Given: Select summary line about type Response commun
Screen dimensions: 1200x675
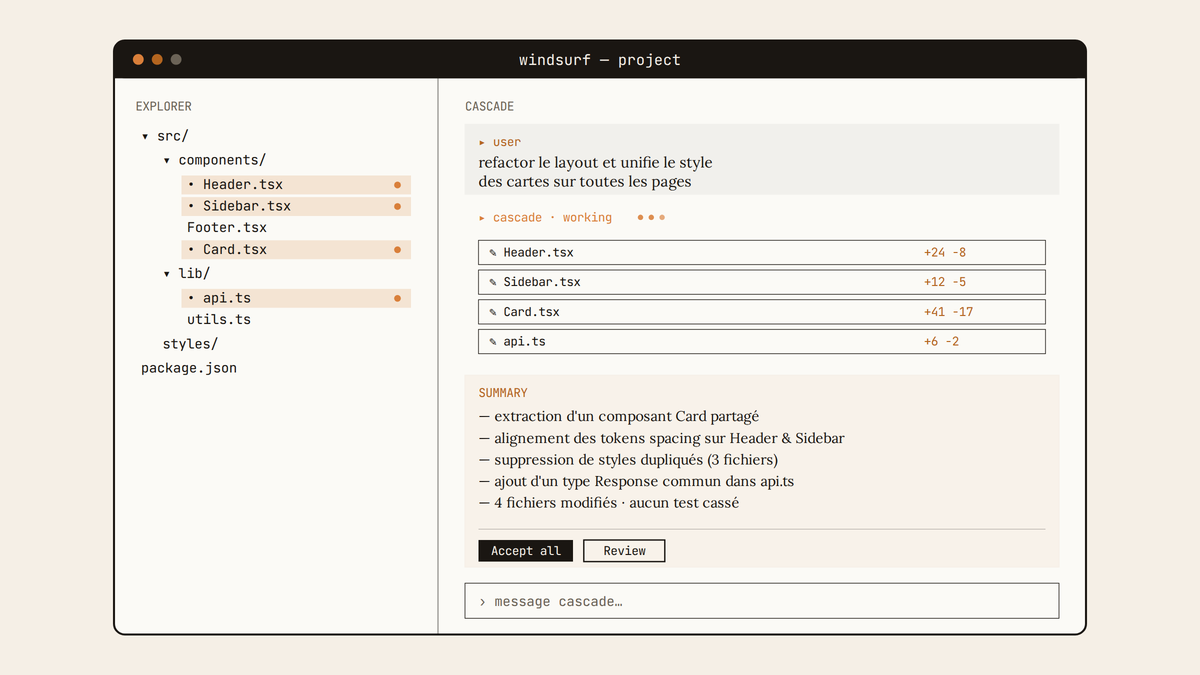Looking at the screenshot, I should coord(637,481).
